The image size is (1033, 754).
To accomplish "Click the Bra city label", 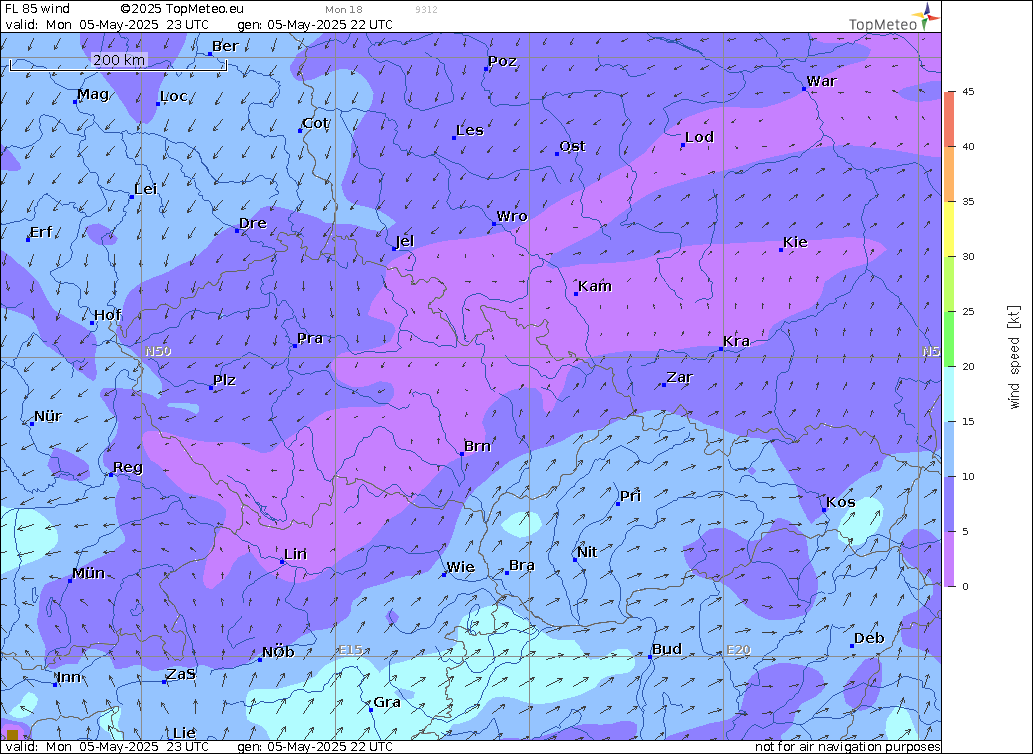I will (x=522, y=565).
